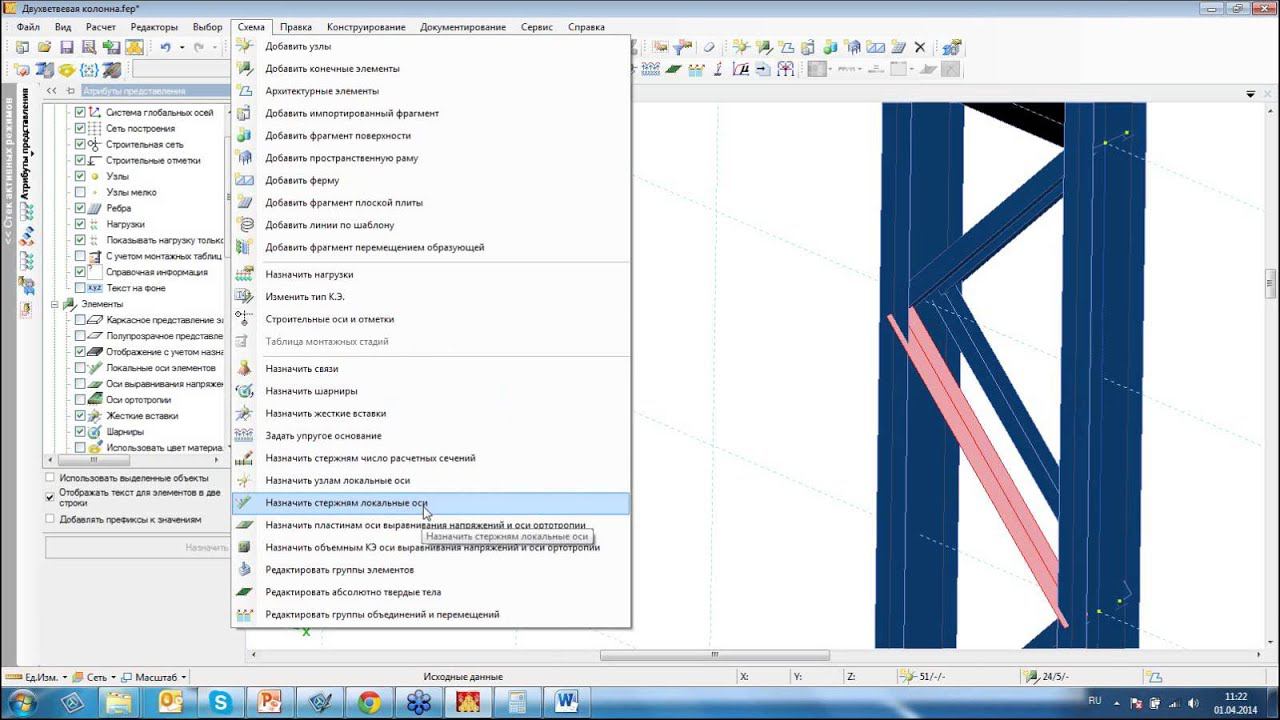Click the Save icon in the toolbar

click(66, 47)
